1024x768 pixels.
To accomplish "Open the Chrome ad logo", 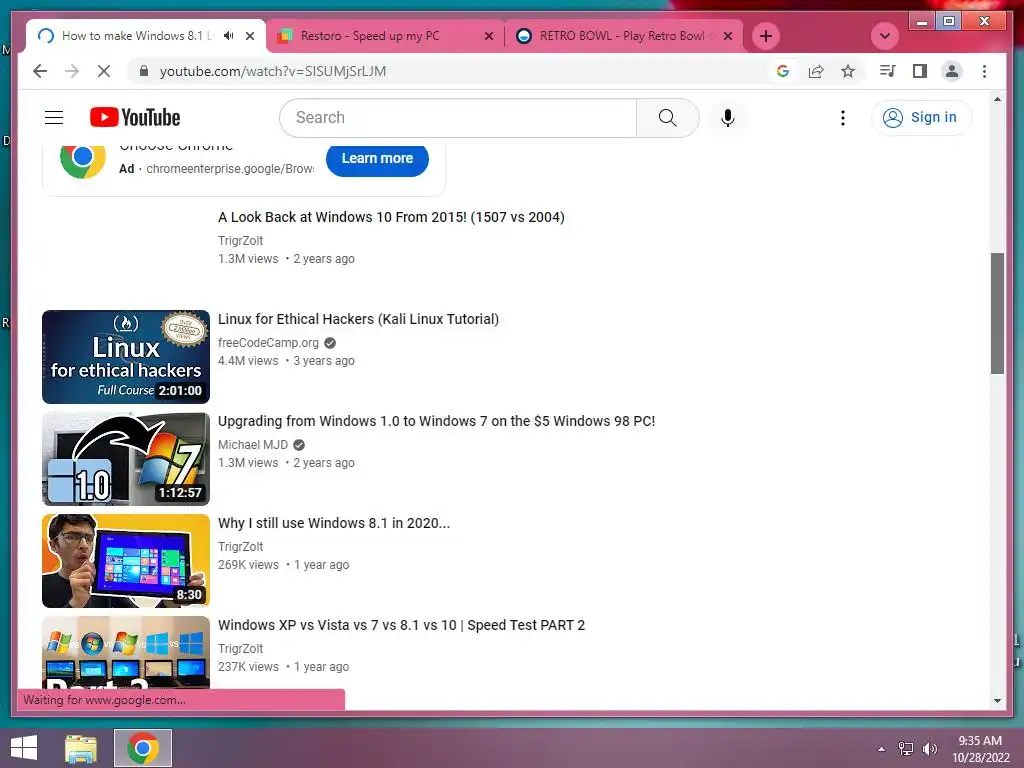I will (82, 159).
